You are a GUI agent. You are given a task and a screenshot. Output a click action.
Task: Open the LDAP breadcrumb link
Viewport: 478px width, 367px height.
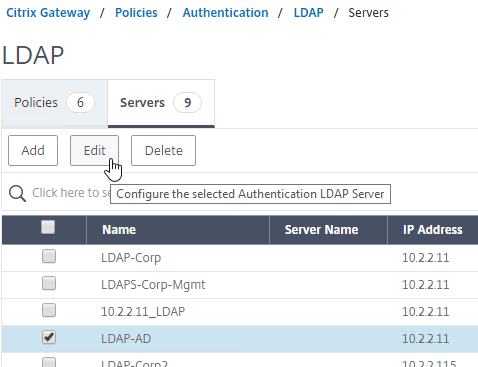pyautogui.click(x=308, y=13)
